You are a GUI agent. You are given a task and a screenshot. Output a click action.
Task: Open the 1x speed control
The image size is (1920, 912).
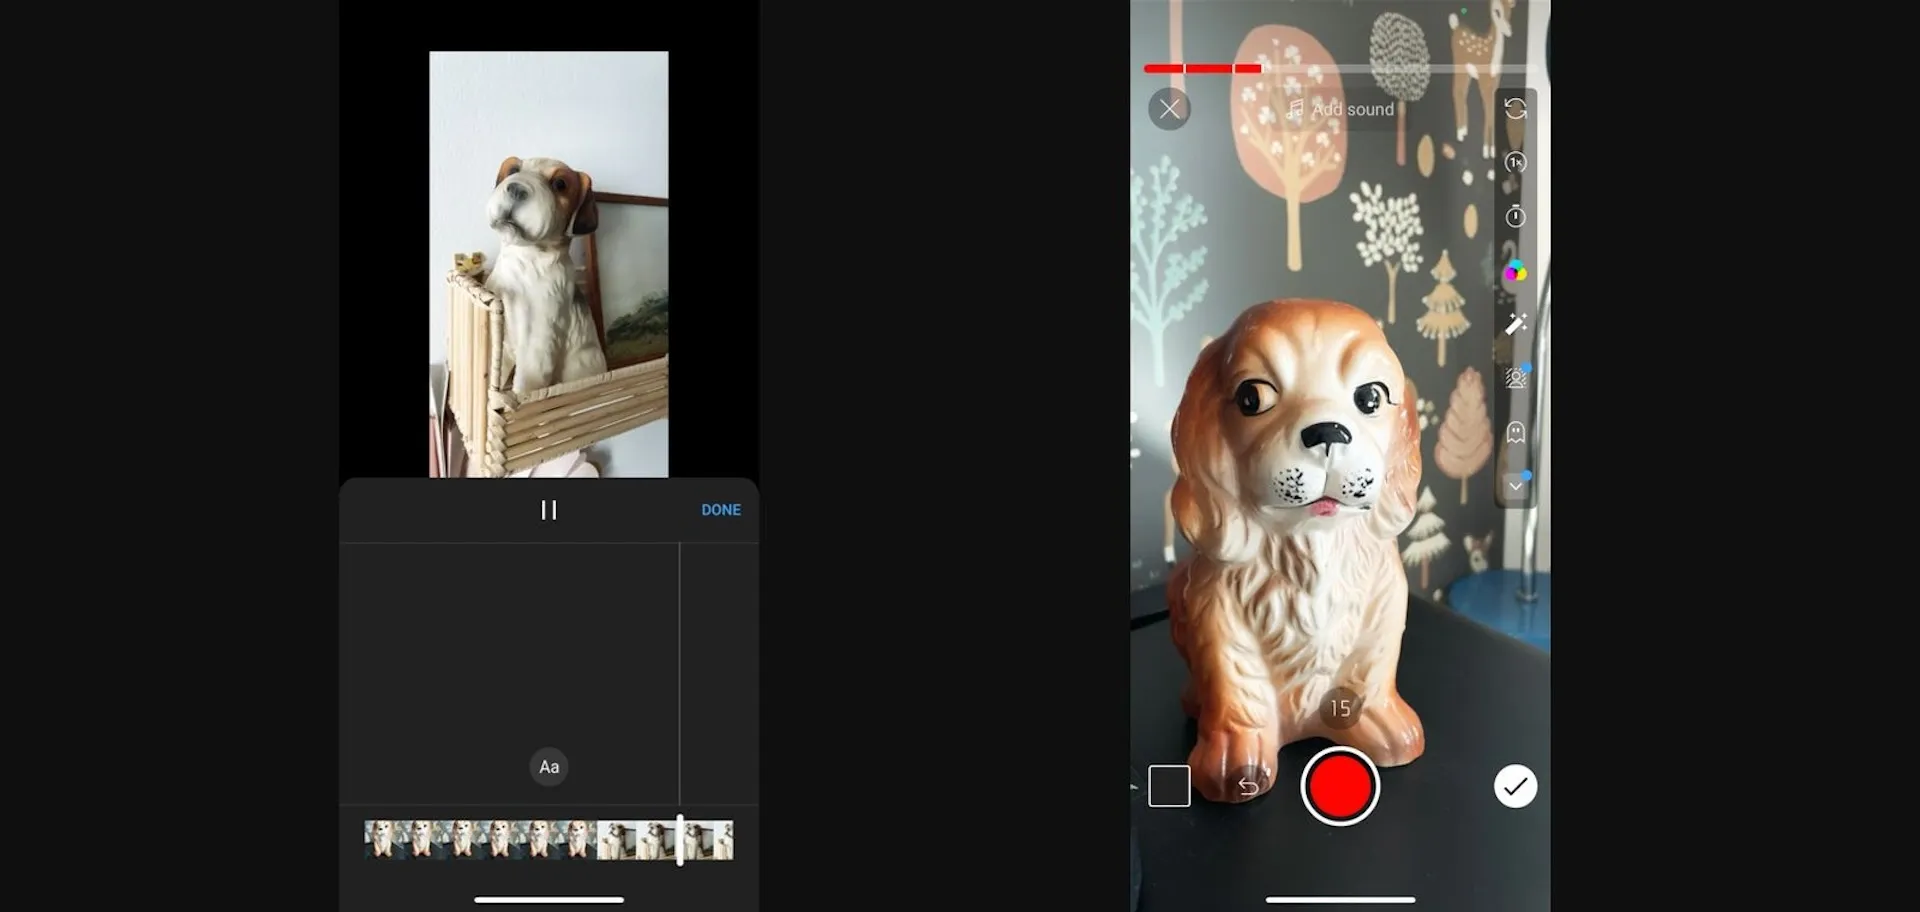[x=1515, y=163]
